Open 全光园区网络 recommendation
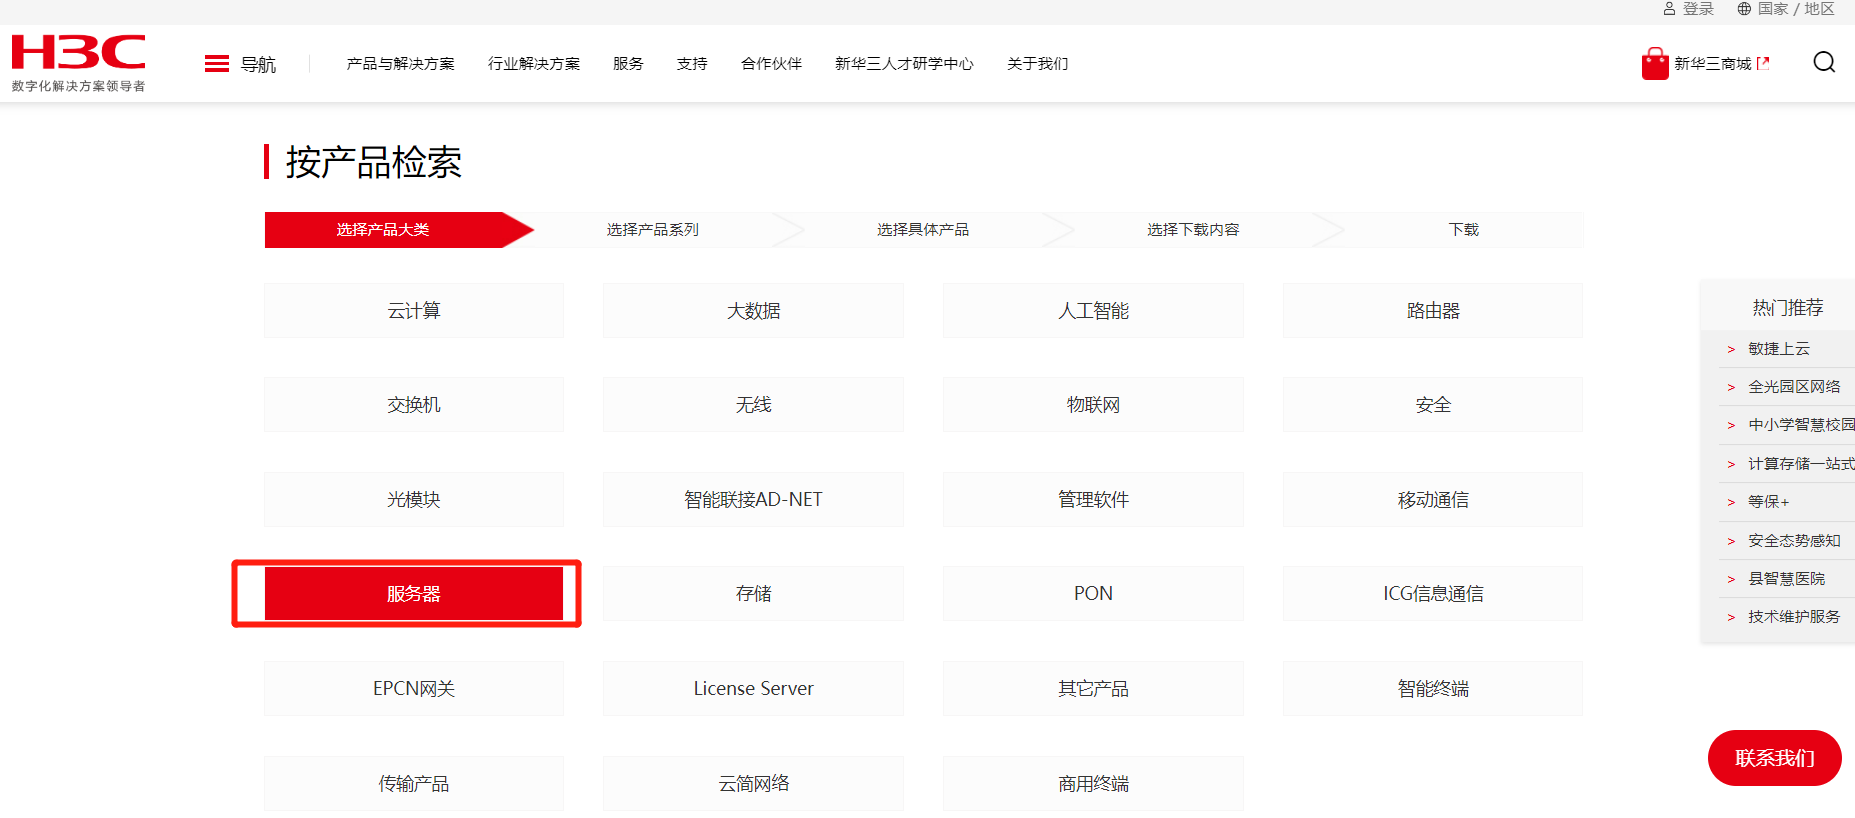This screenshot has height=818, width=1855. 1794,387
